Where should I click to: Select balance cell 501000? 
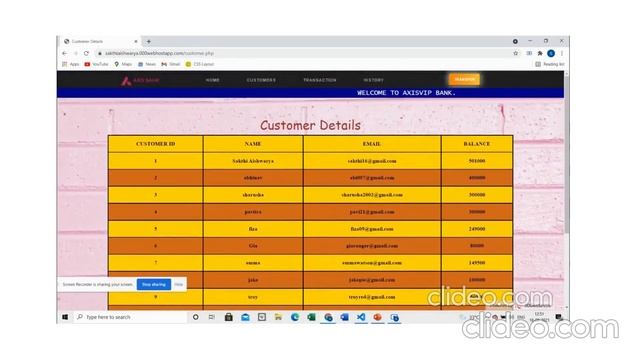[477, 161]
